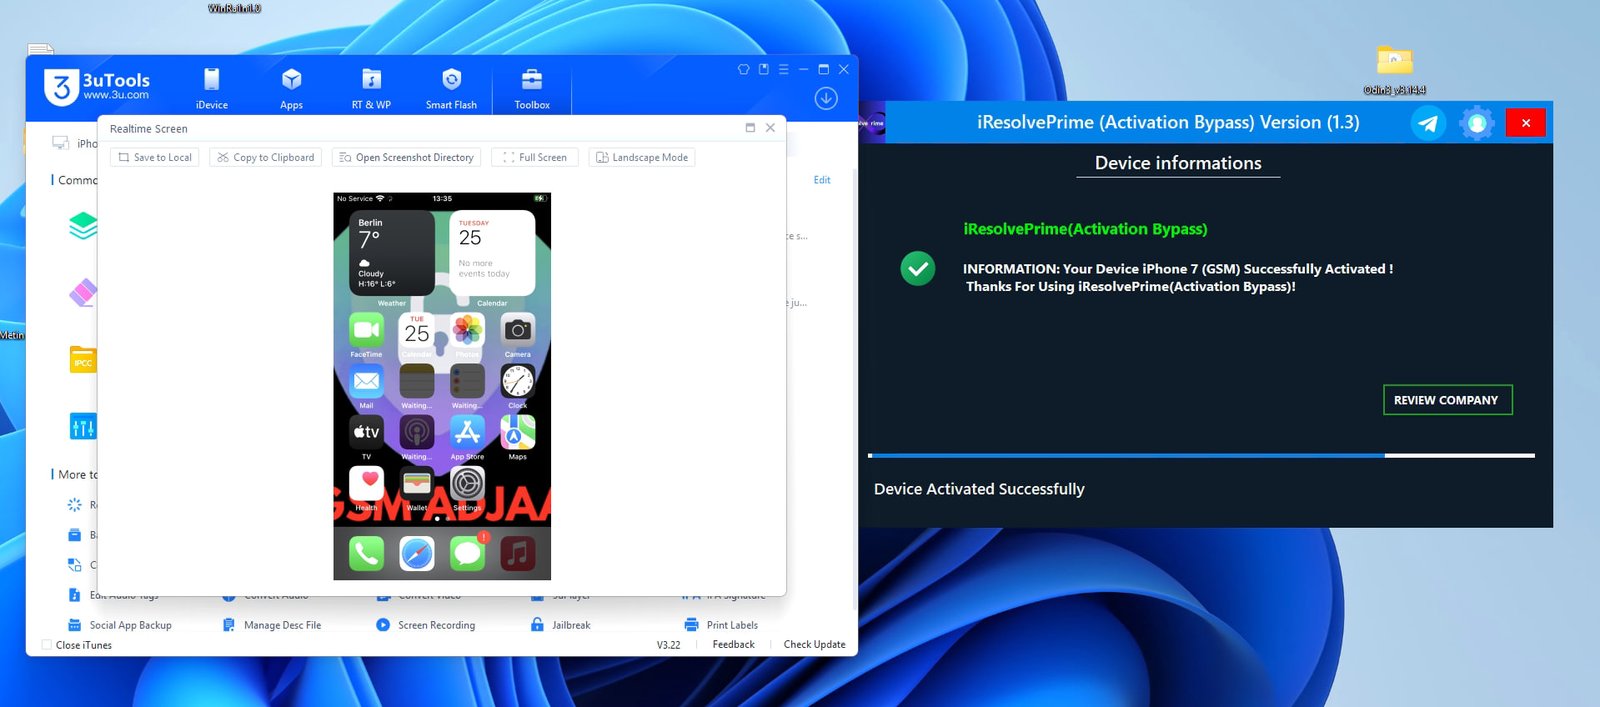Tap the Berlin Weather widget

(392, 253)
